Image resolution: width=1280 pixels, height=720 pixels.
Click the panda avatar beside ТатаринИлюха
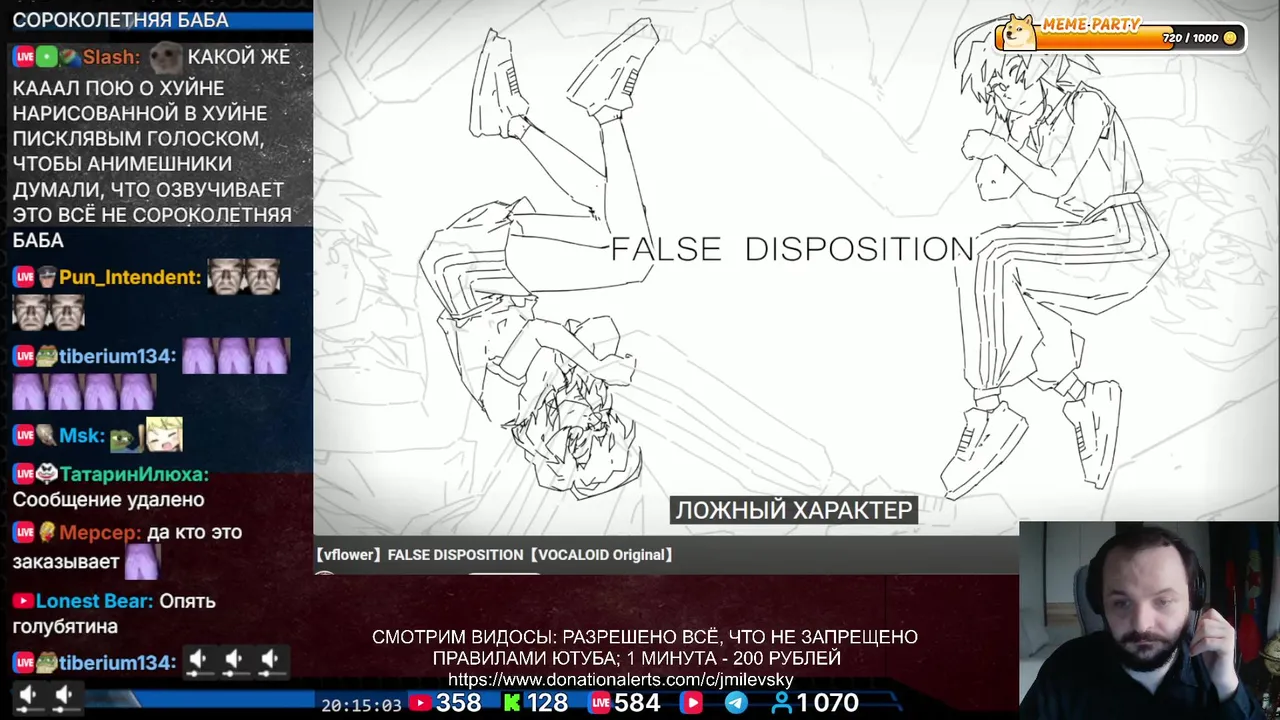47,474
